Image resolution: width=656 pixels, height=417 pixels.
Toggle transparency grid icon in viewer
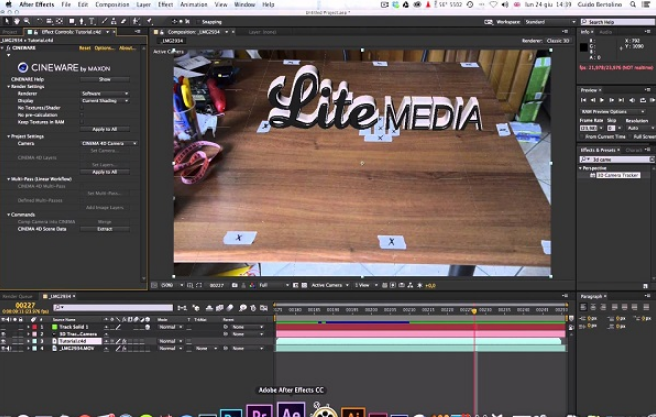tap(304, 285)
